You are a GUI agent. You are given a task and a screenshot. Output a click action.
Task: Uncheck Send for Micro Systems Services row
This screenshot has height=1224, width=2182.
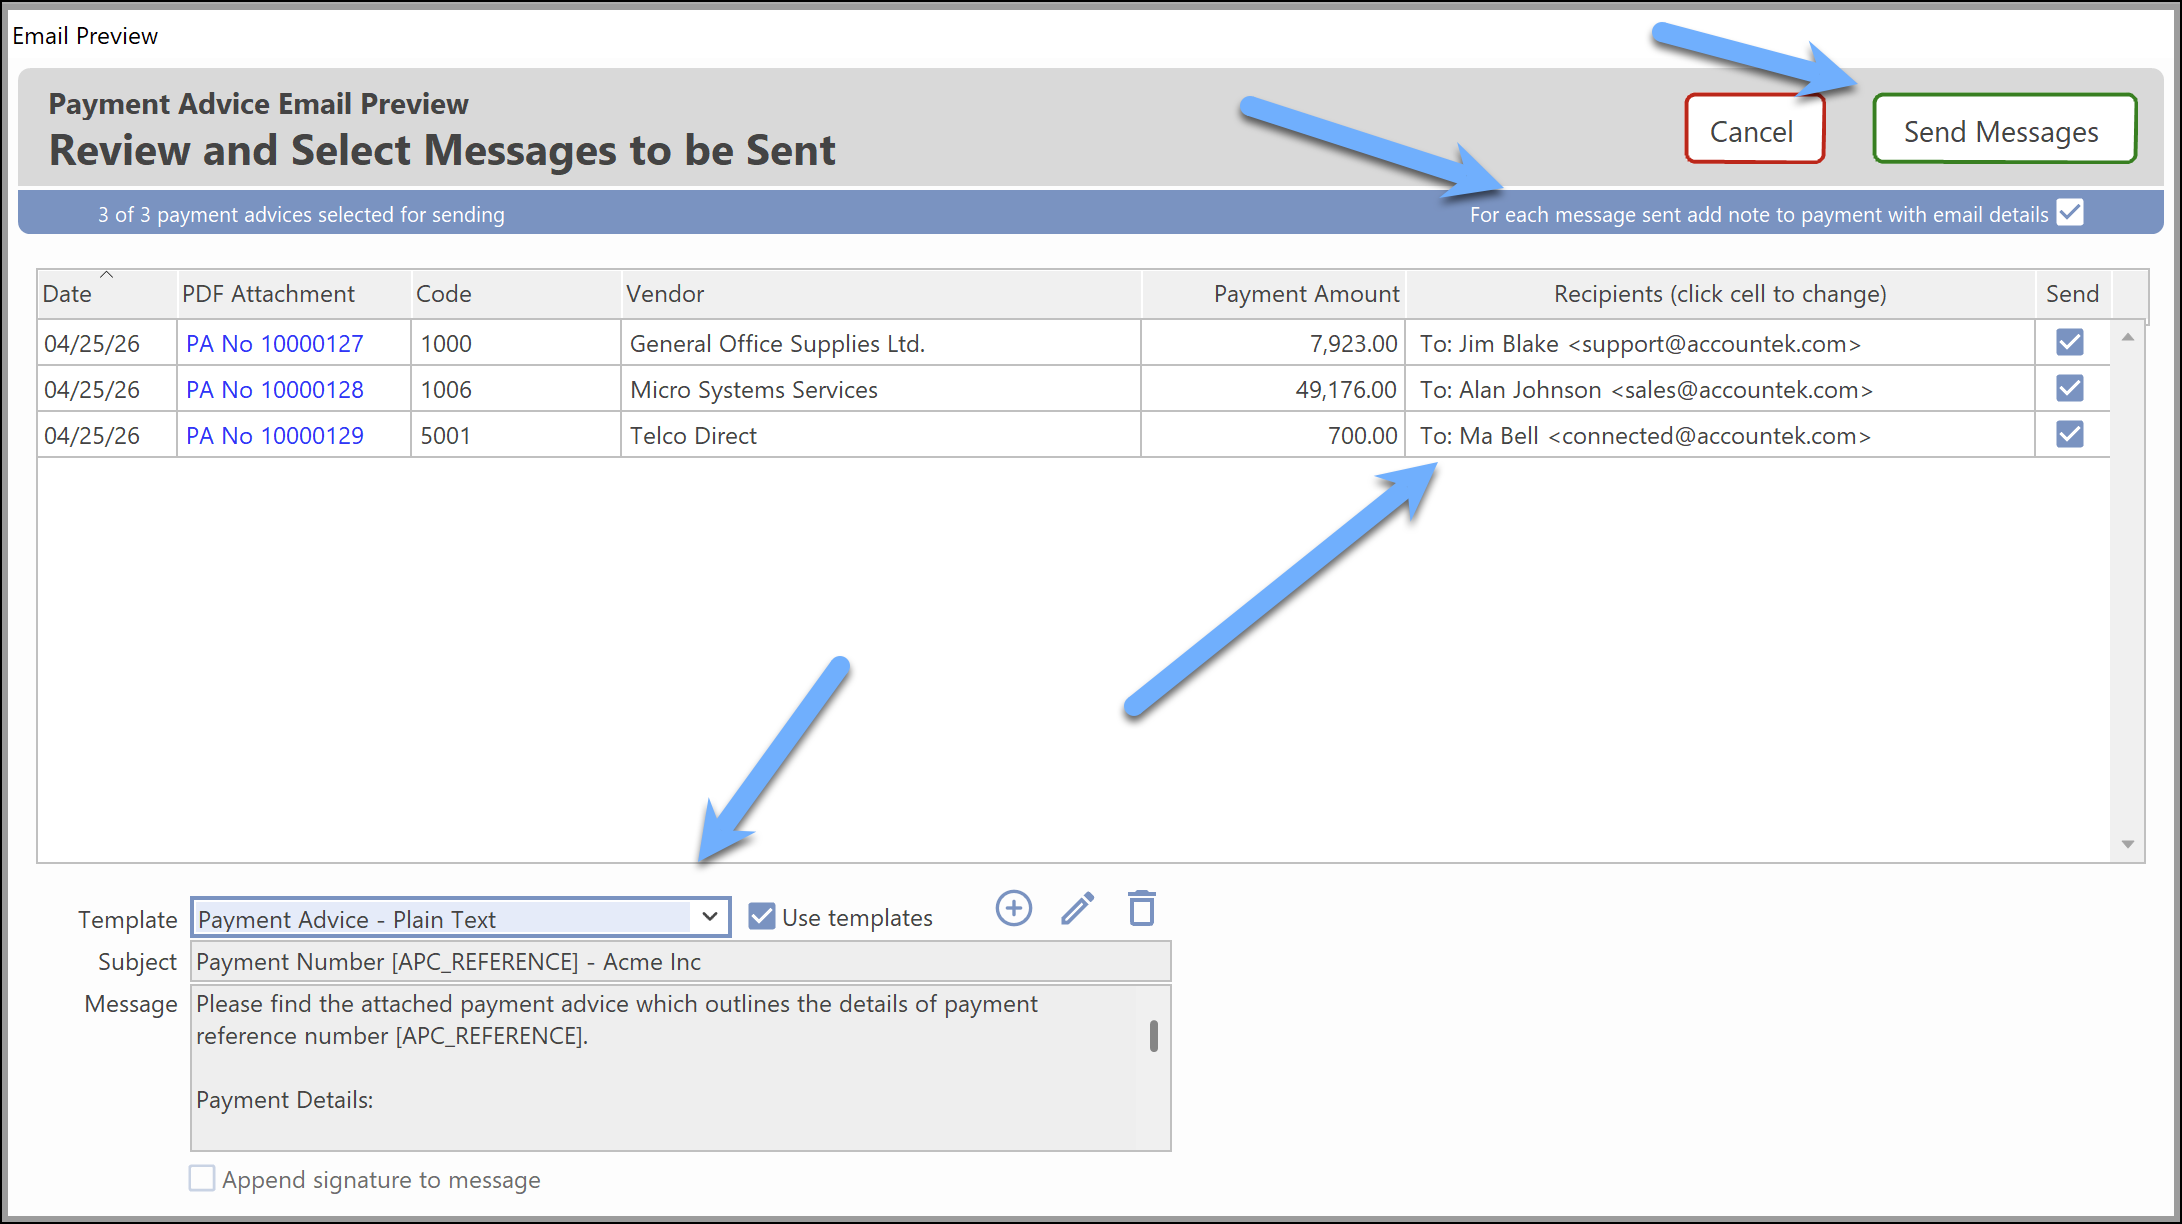pyautogui.click(x=2069, y=389)
